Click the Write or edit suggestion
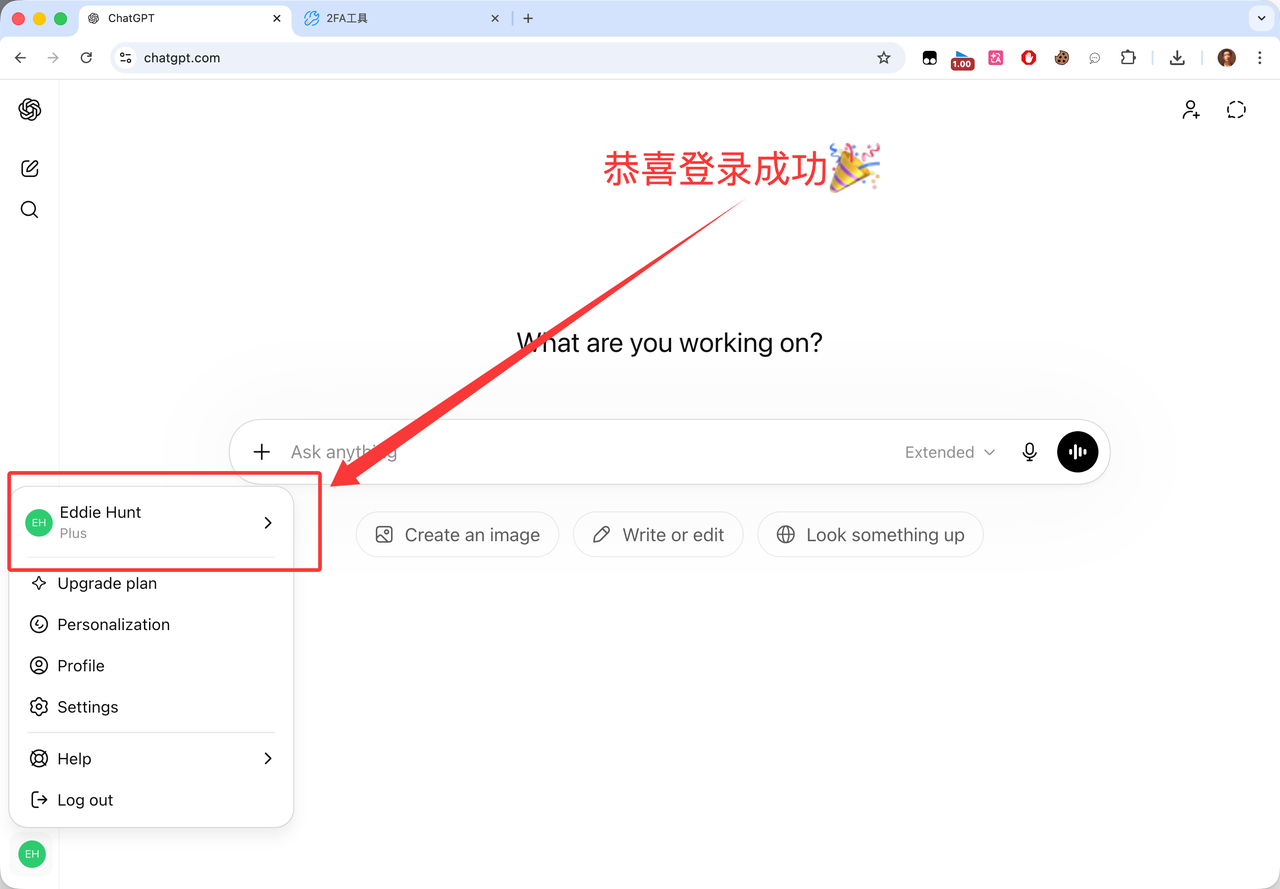This screenshot has width=1280, height=889. 658,535
